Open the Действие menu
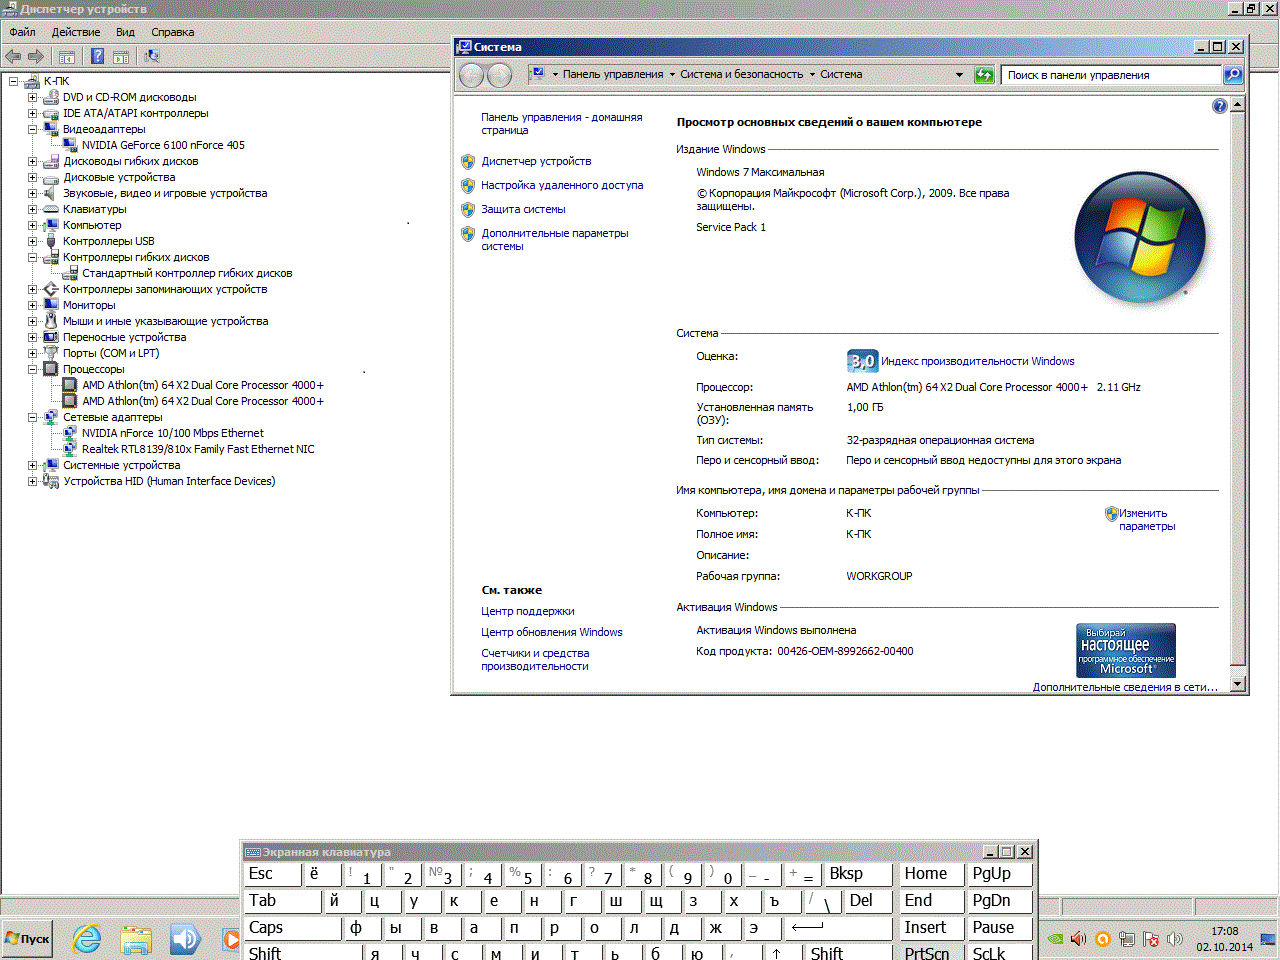The width and height of the screenshot is (1280, 960). (x=76, y=32)
